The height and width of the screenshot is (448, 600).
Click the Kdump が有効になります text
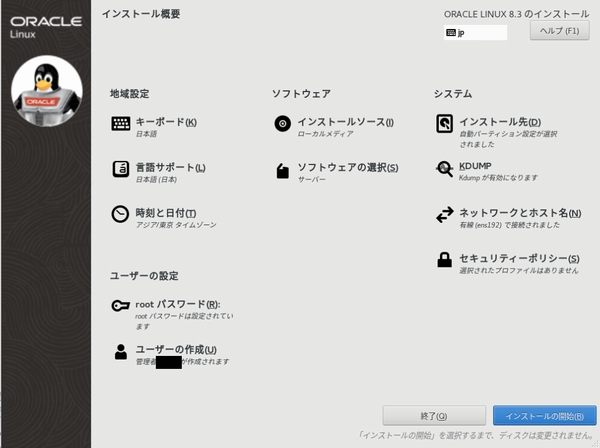point(498,178)
